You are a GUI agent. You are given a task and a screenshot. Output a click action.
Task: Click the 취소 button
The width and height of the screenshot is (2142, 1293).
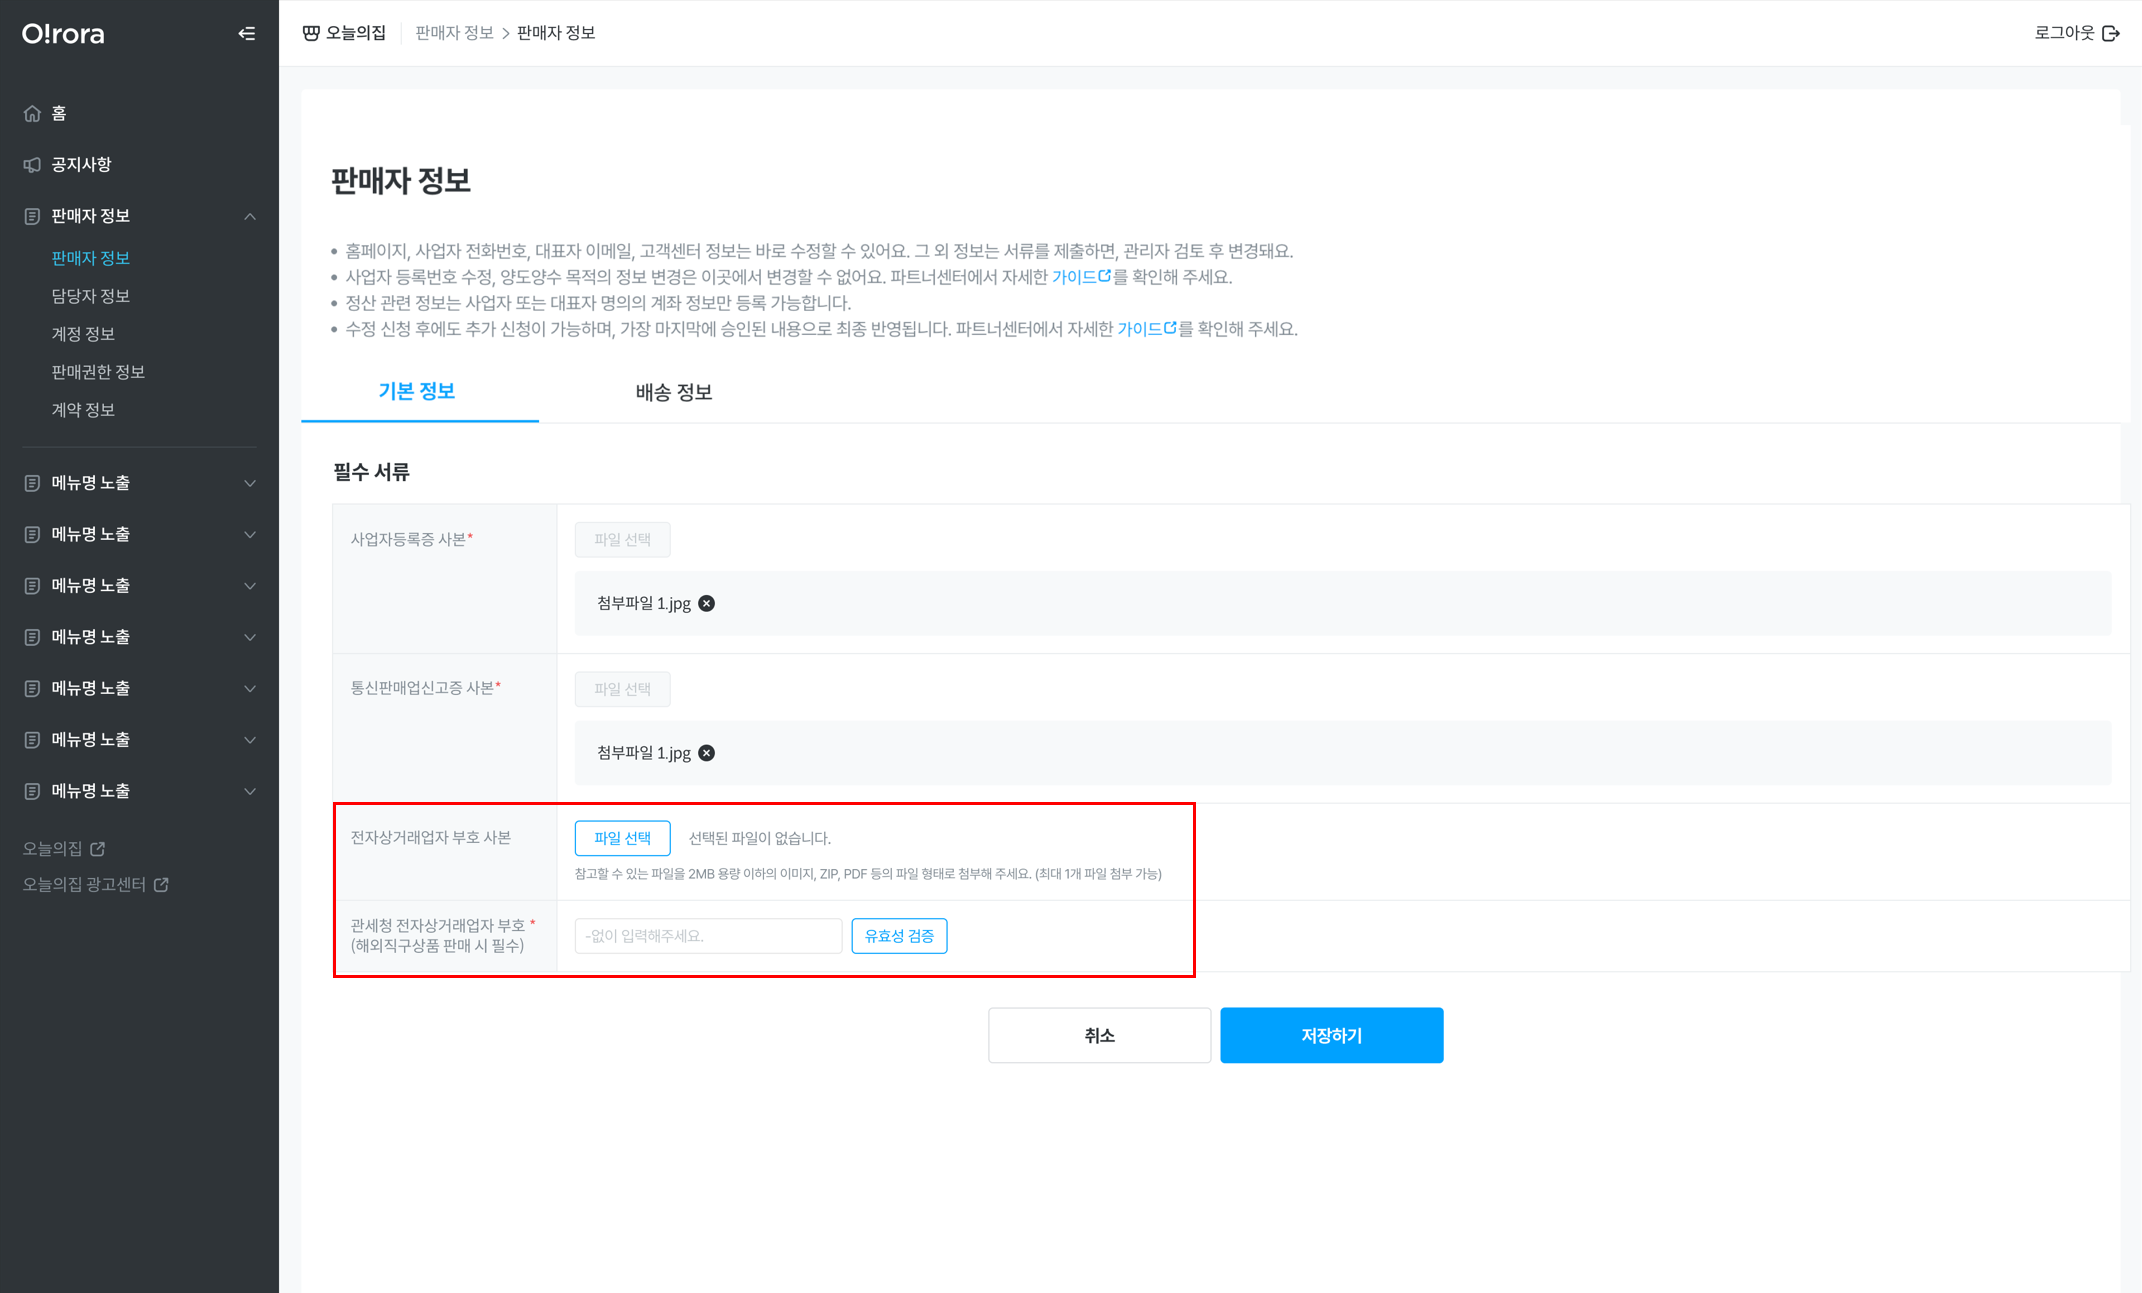click(x=1099, y=1035)
